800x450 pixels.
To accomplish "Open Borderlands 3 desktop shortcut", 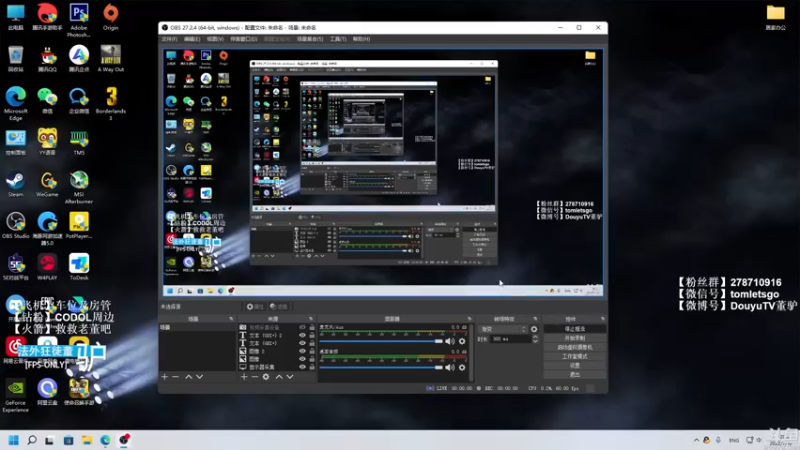I will pyautogui.click(x=111, y=104).
